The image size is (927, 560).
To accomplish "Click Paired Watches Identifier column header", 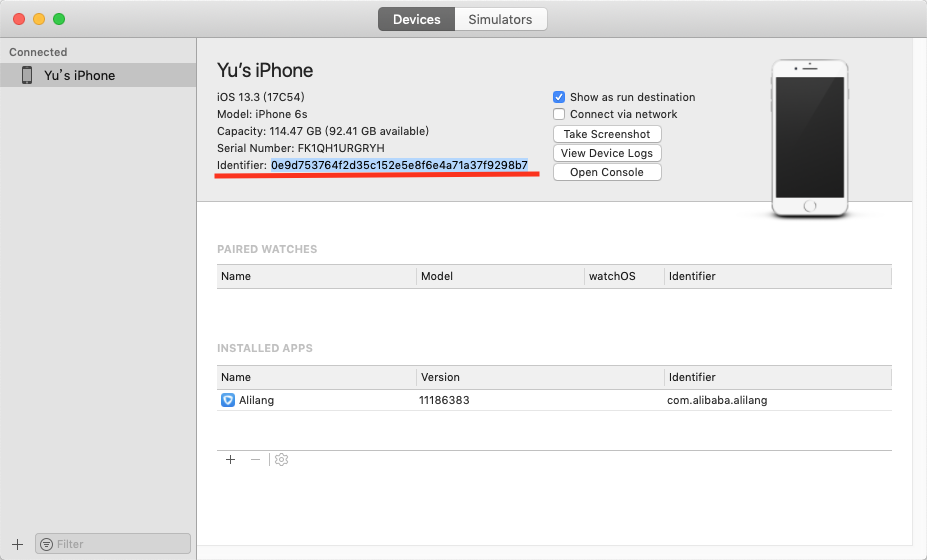I will 778,276.
